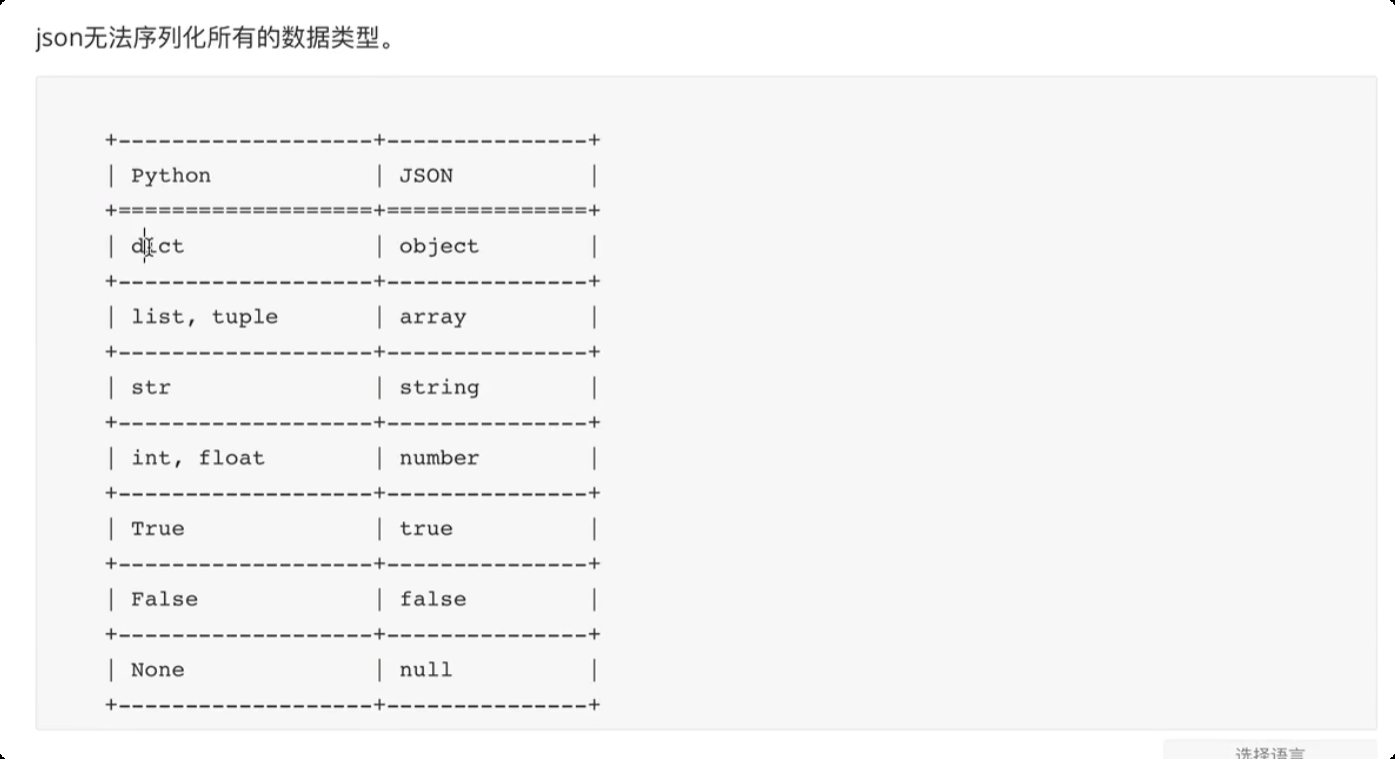This screenshot has height=759, width=1395.
Task: Click the word null in the table
Action: 426,670
